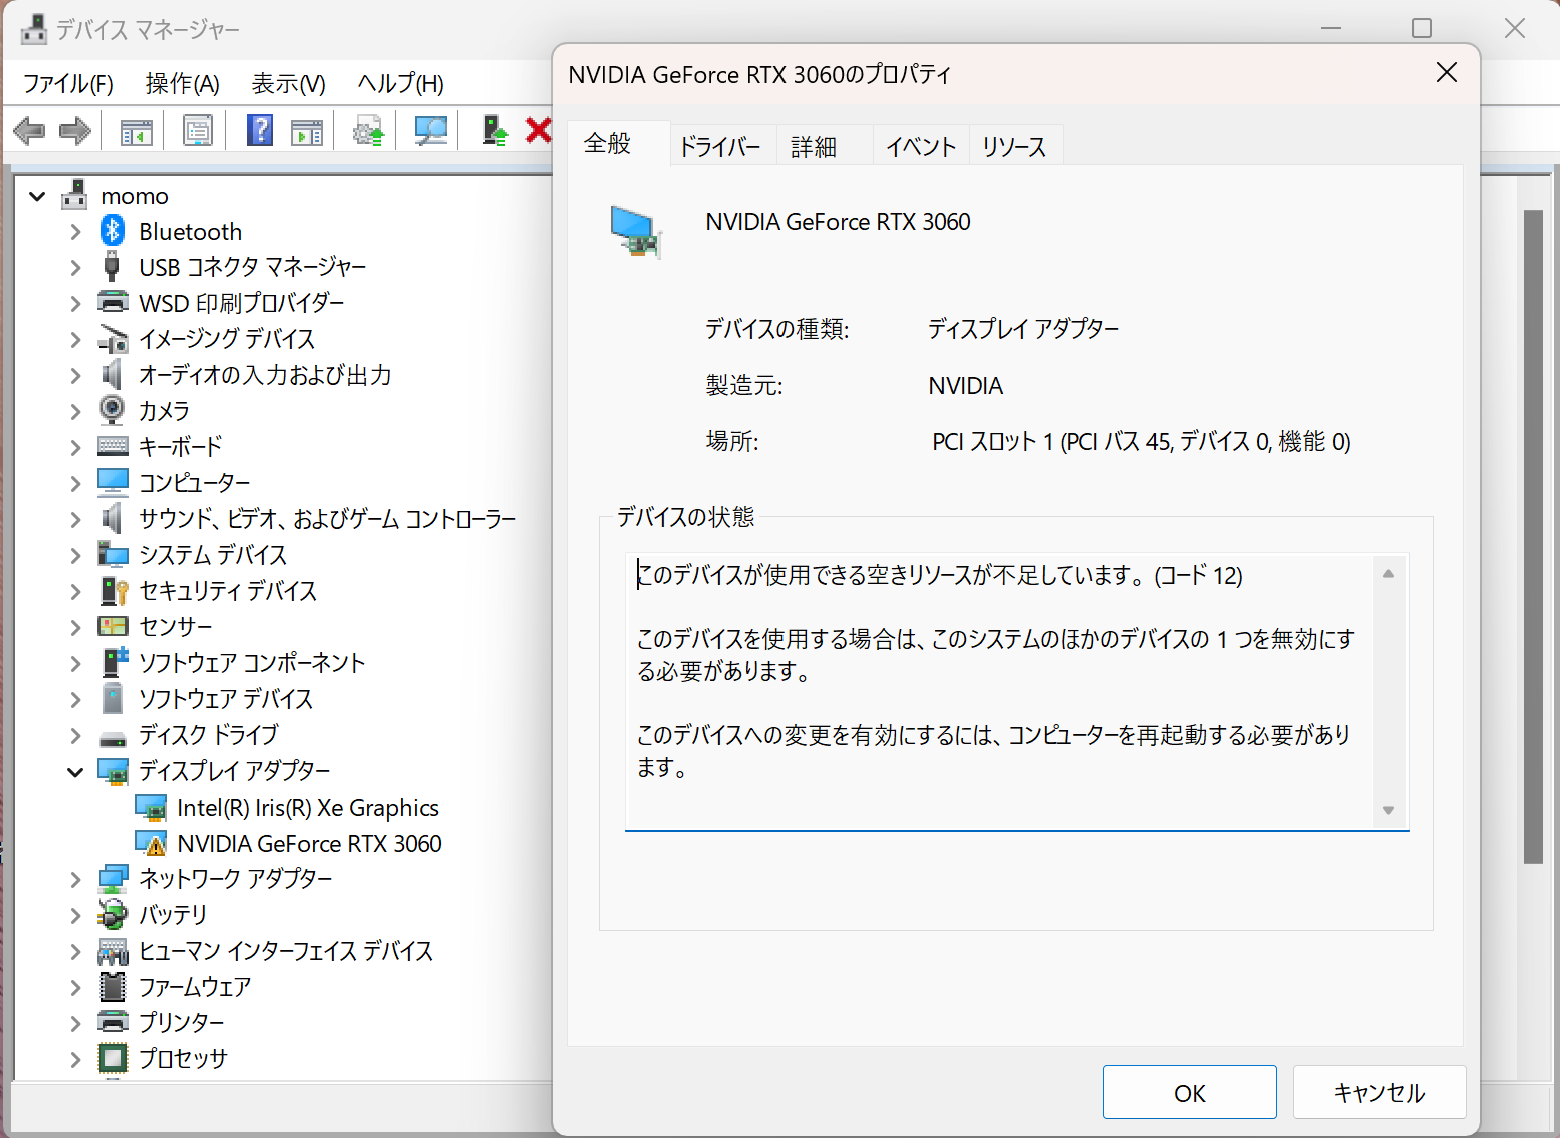Select the Intel(R) Iris(R) Xe Graphics item
This screenshot has width=1560, height=1138.
point(308,807)
